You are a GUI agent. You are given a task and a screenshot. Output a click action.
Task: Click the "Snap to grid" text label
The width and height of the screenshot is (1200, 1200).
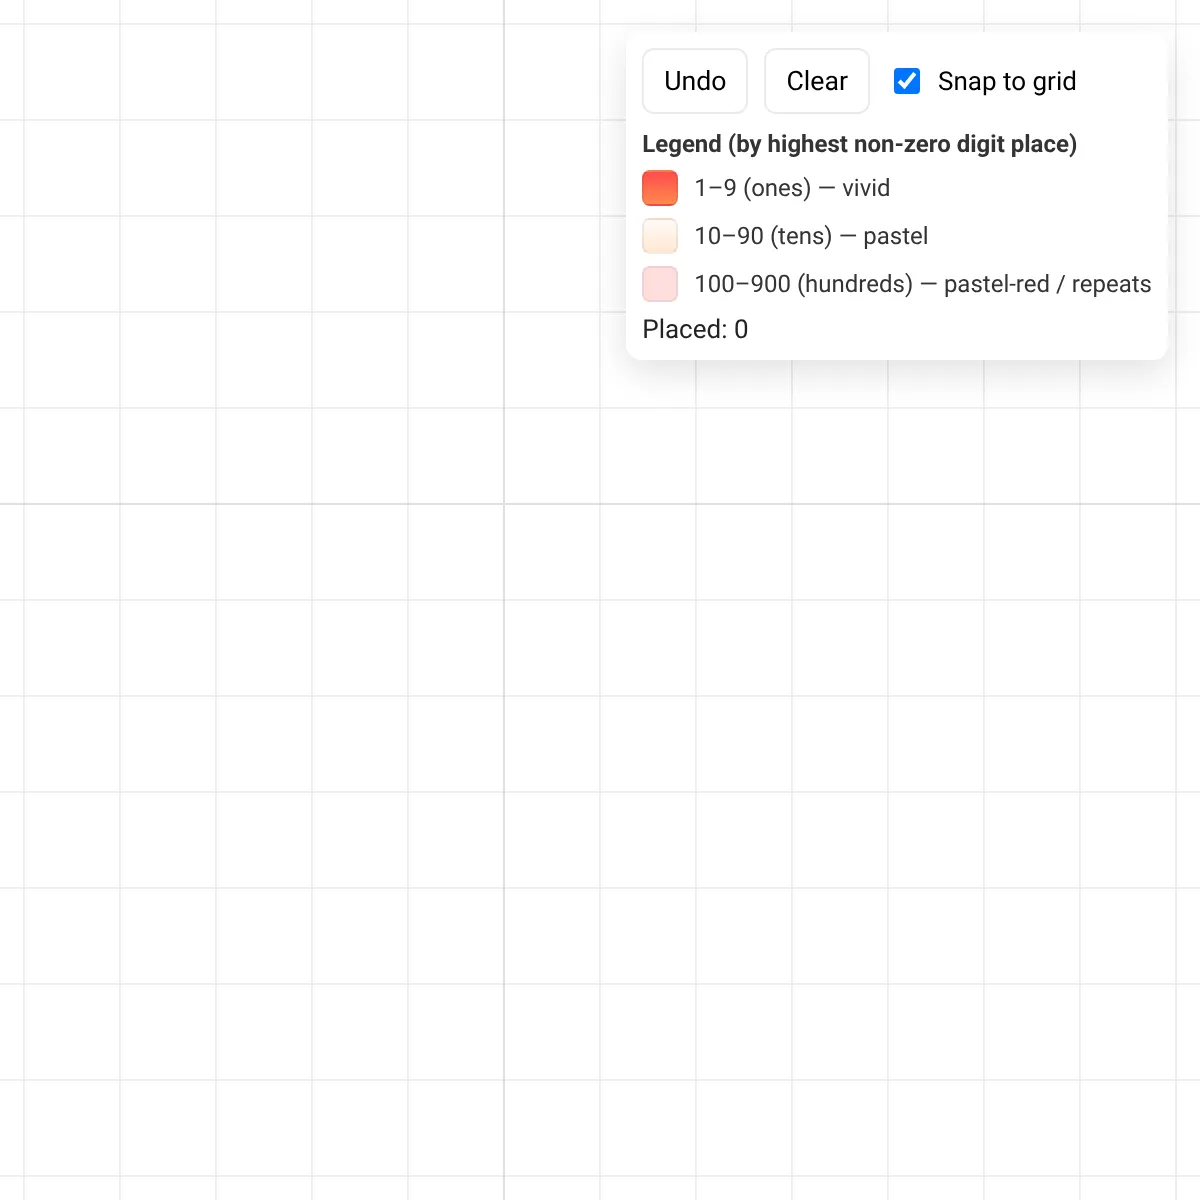(x=1007, y=81)
